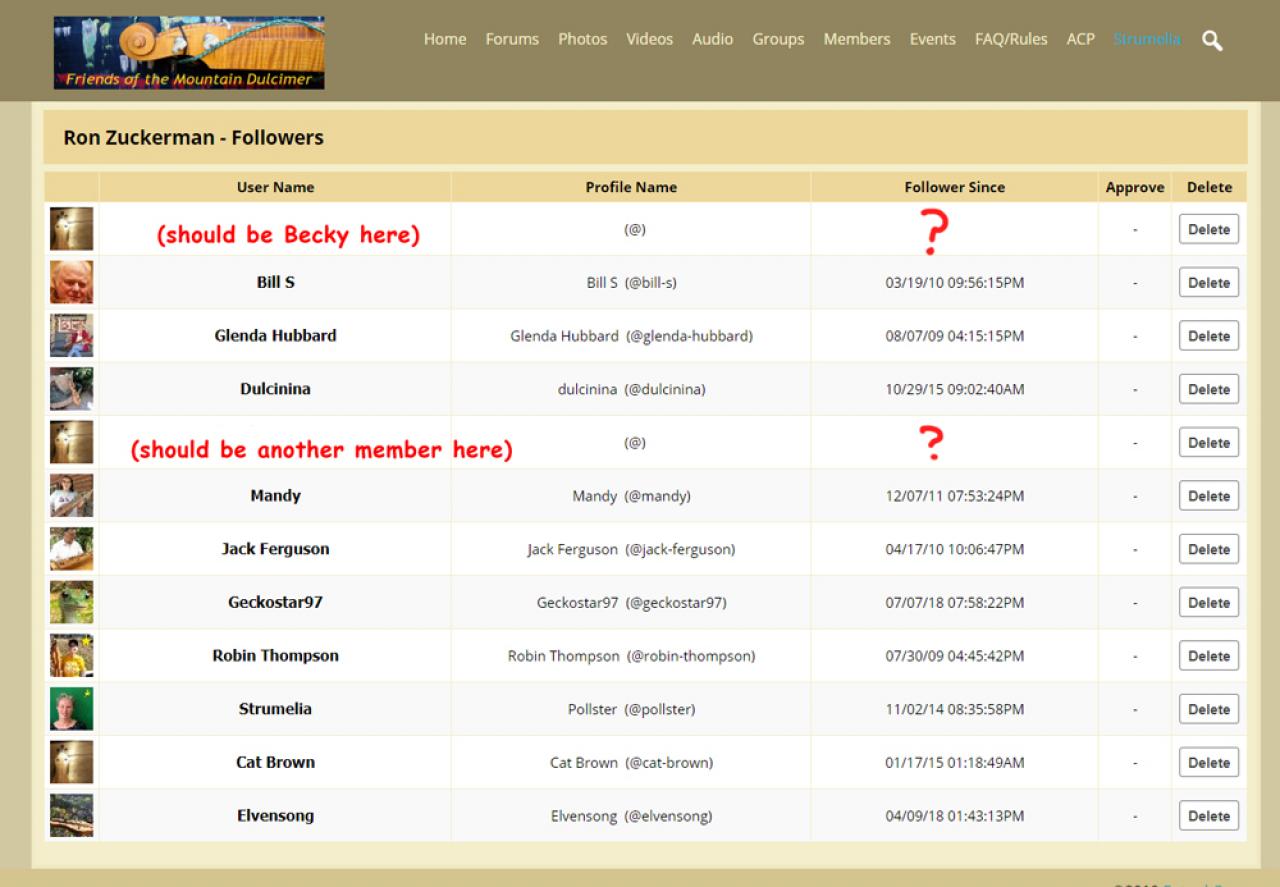Delete follower Strumelia
Viewport: 1280px width, 887px height.
1209,709
